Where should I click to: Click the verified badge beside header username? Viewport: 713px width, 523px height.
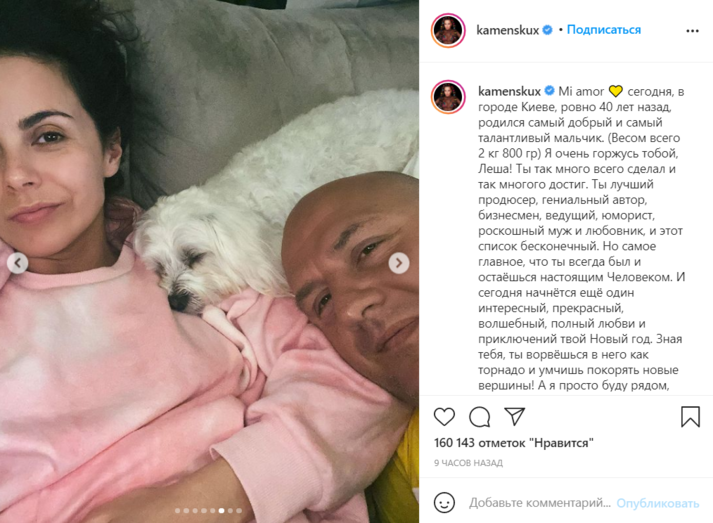click(547, 30)
